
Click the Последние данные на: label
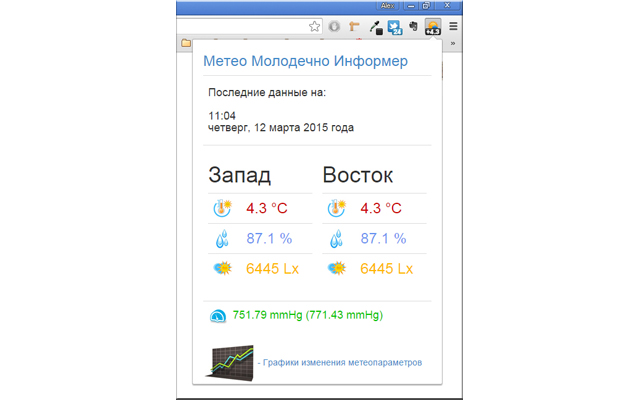pos(267,93)
